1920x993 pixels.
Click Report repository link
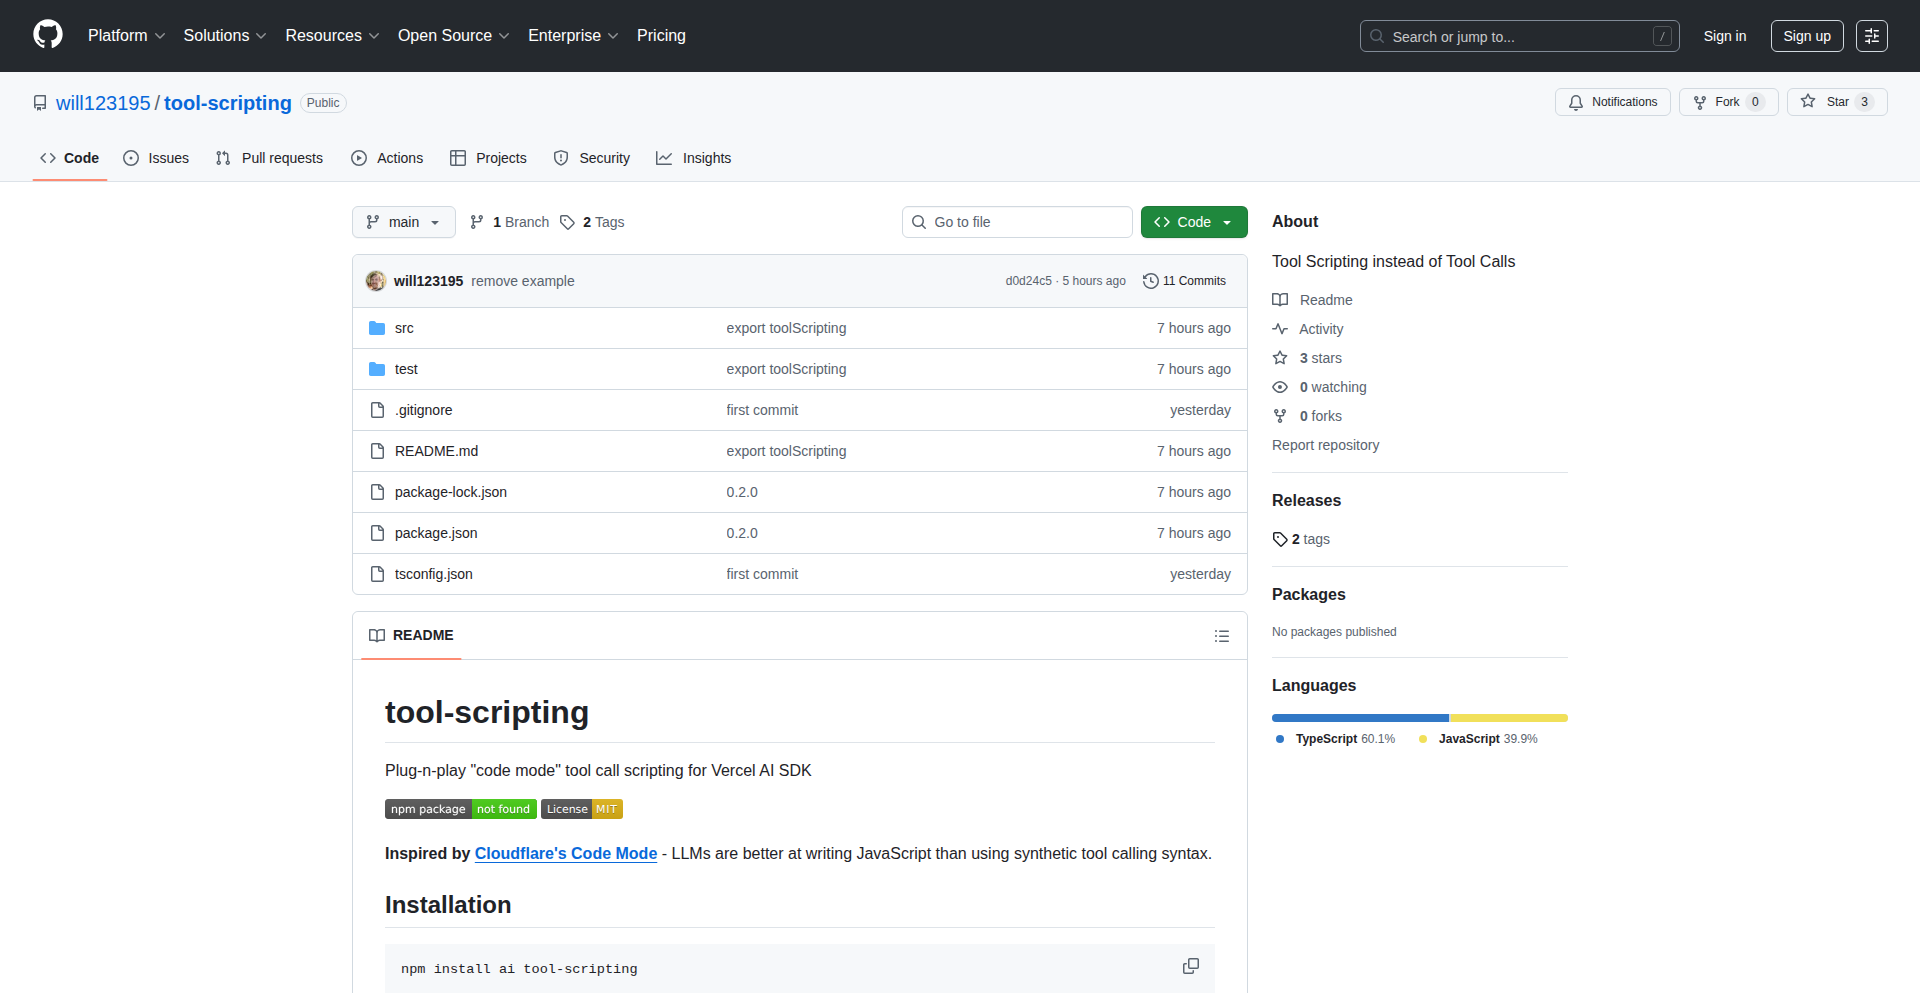(1325, 445)
